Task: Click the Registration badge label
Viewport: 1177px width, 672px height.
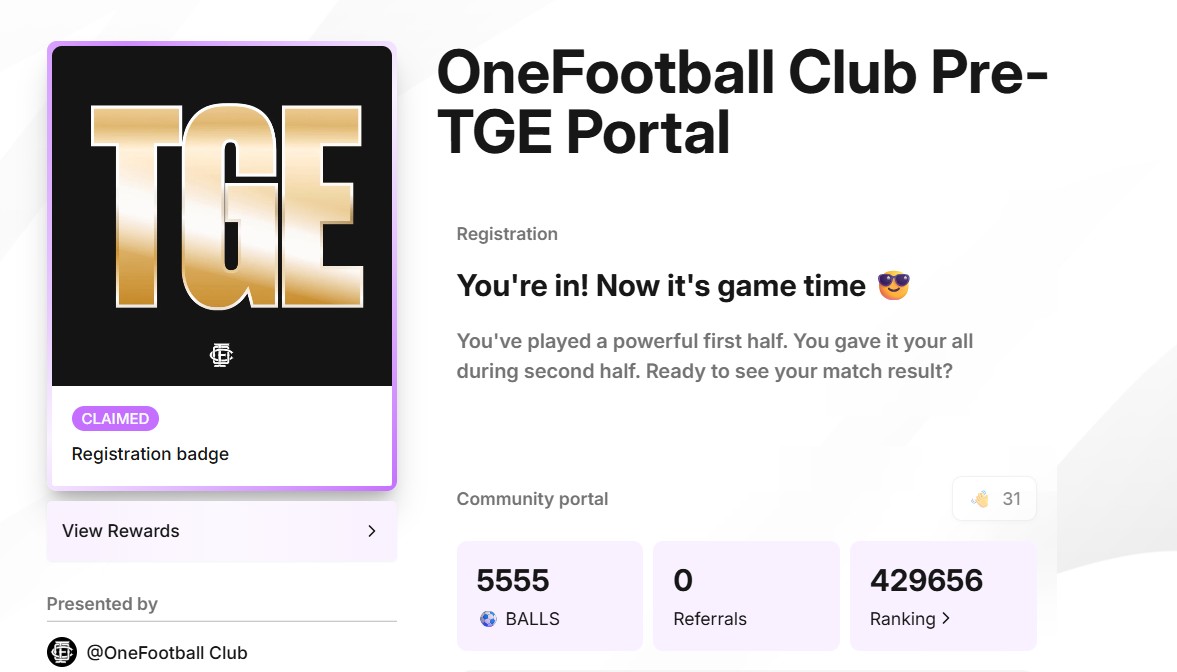Action: tap(150, 454)
